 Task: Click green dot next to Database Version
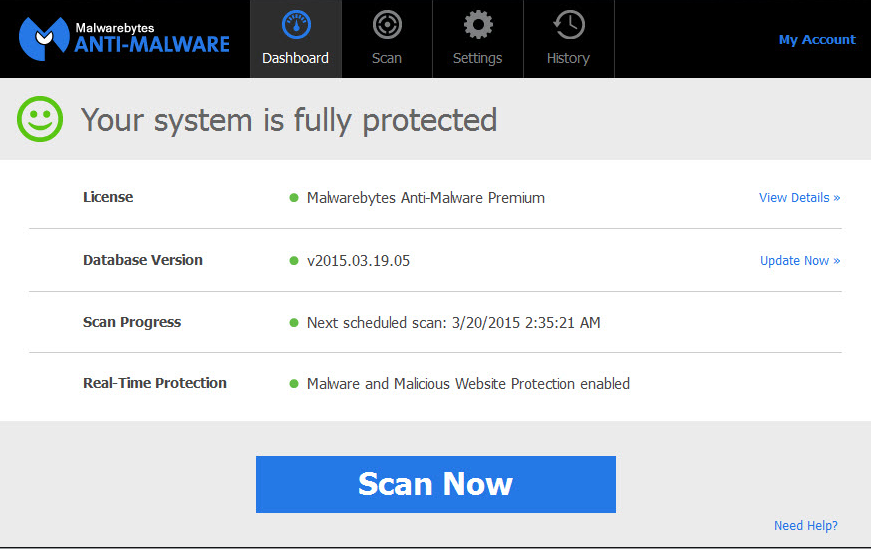click(x=294, y=261)
